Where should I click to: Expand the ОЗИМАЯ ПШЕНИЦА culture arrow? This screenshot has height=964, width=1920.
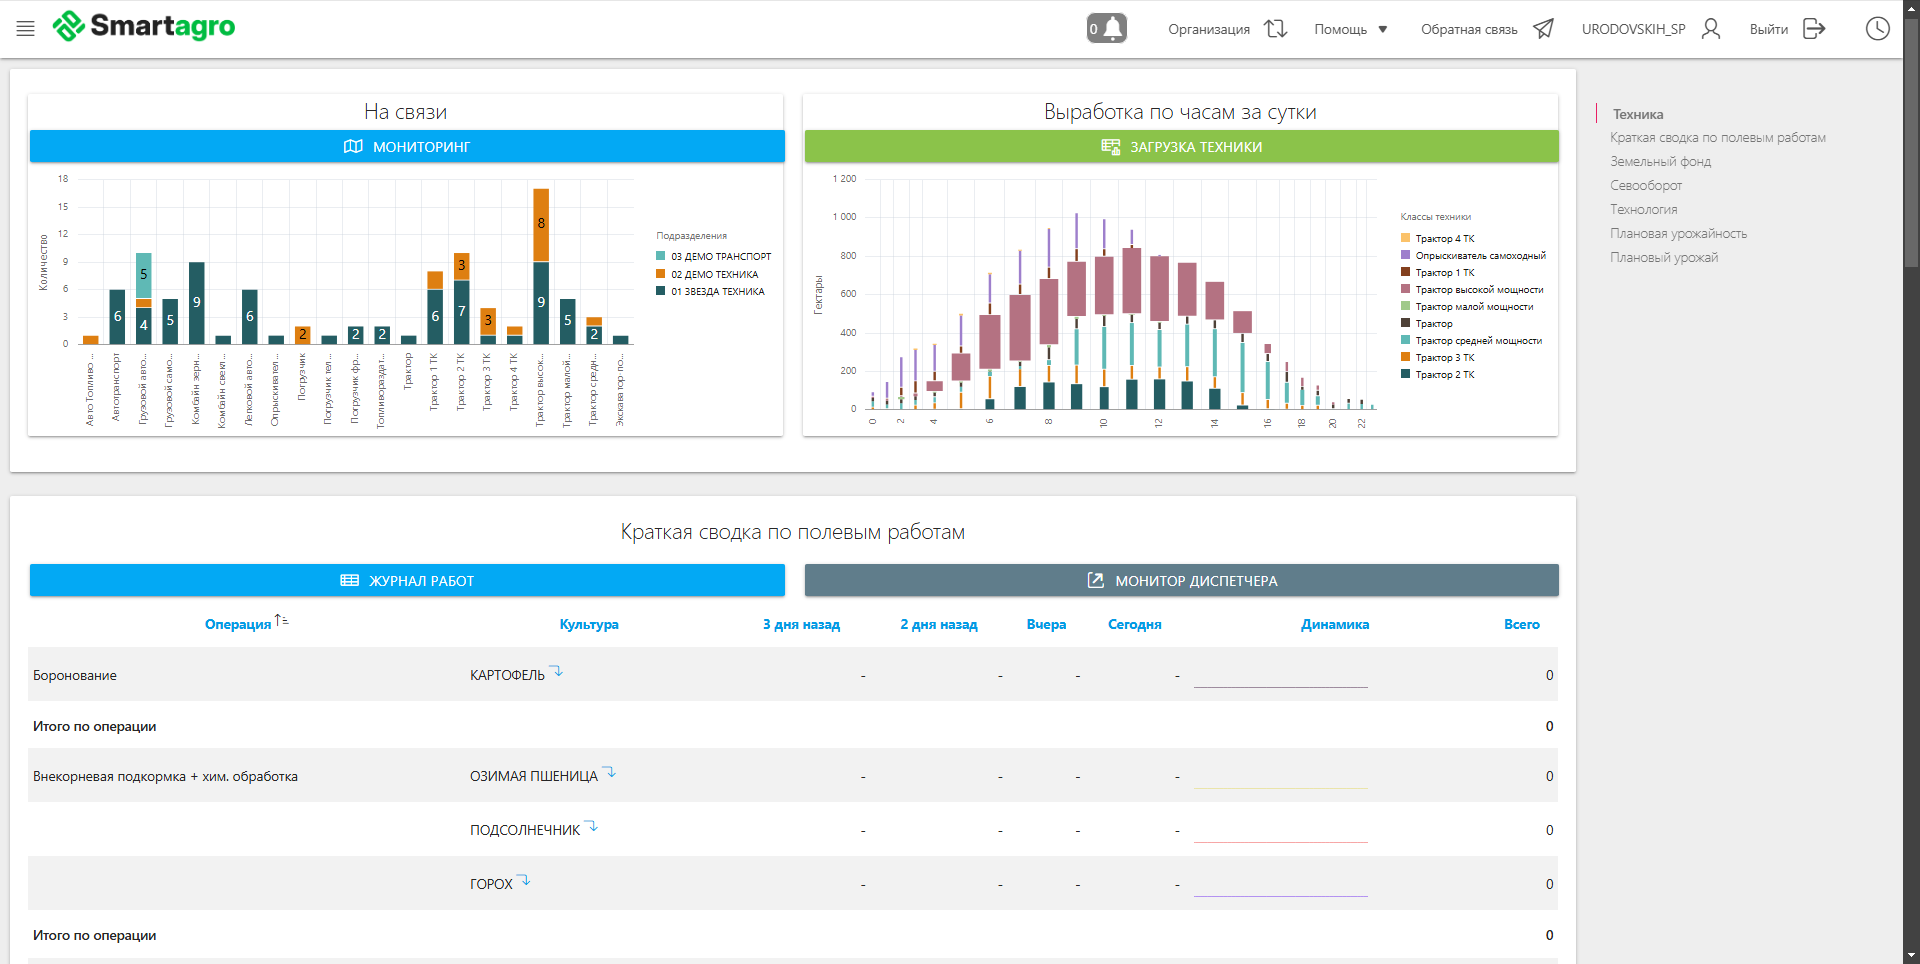click(609, 773)
